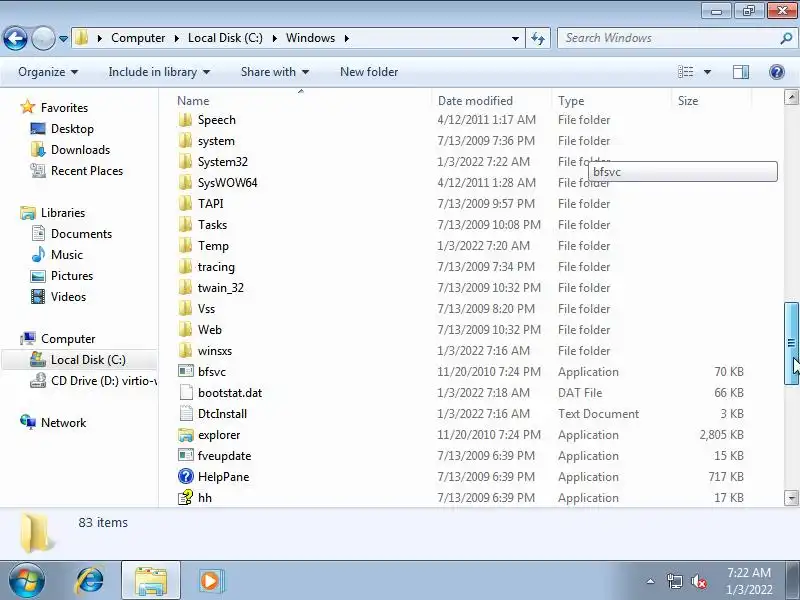
Task: Open the Documents library
Action: pos(81,234)
